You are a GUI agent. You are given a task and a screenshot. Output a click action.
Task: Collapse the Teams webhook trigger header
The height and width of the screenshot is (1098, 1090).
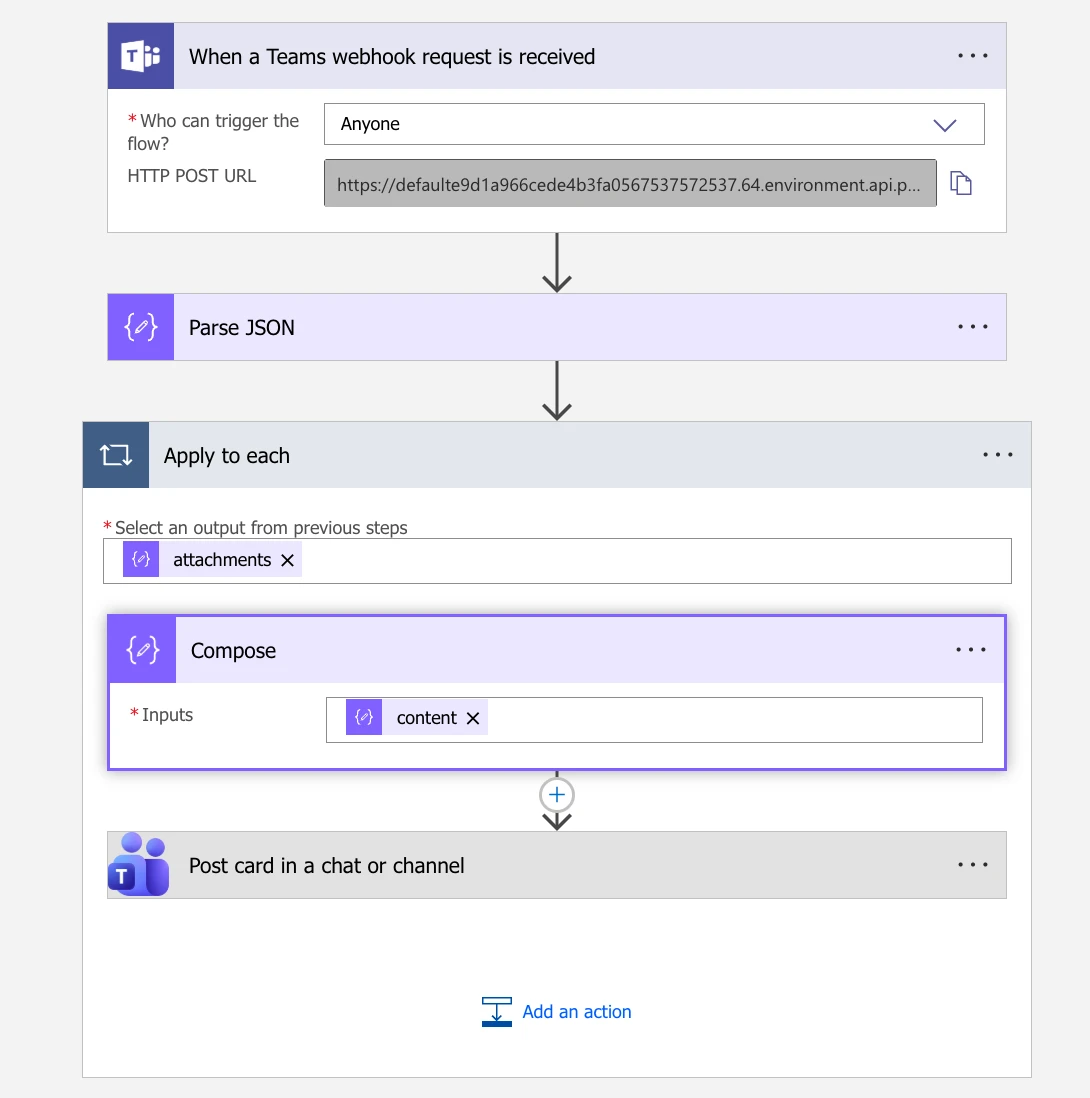coord(557,56)
